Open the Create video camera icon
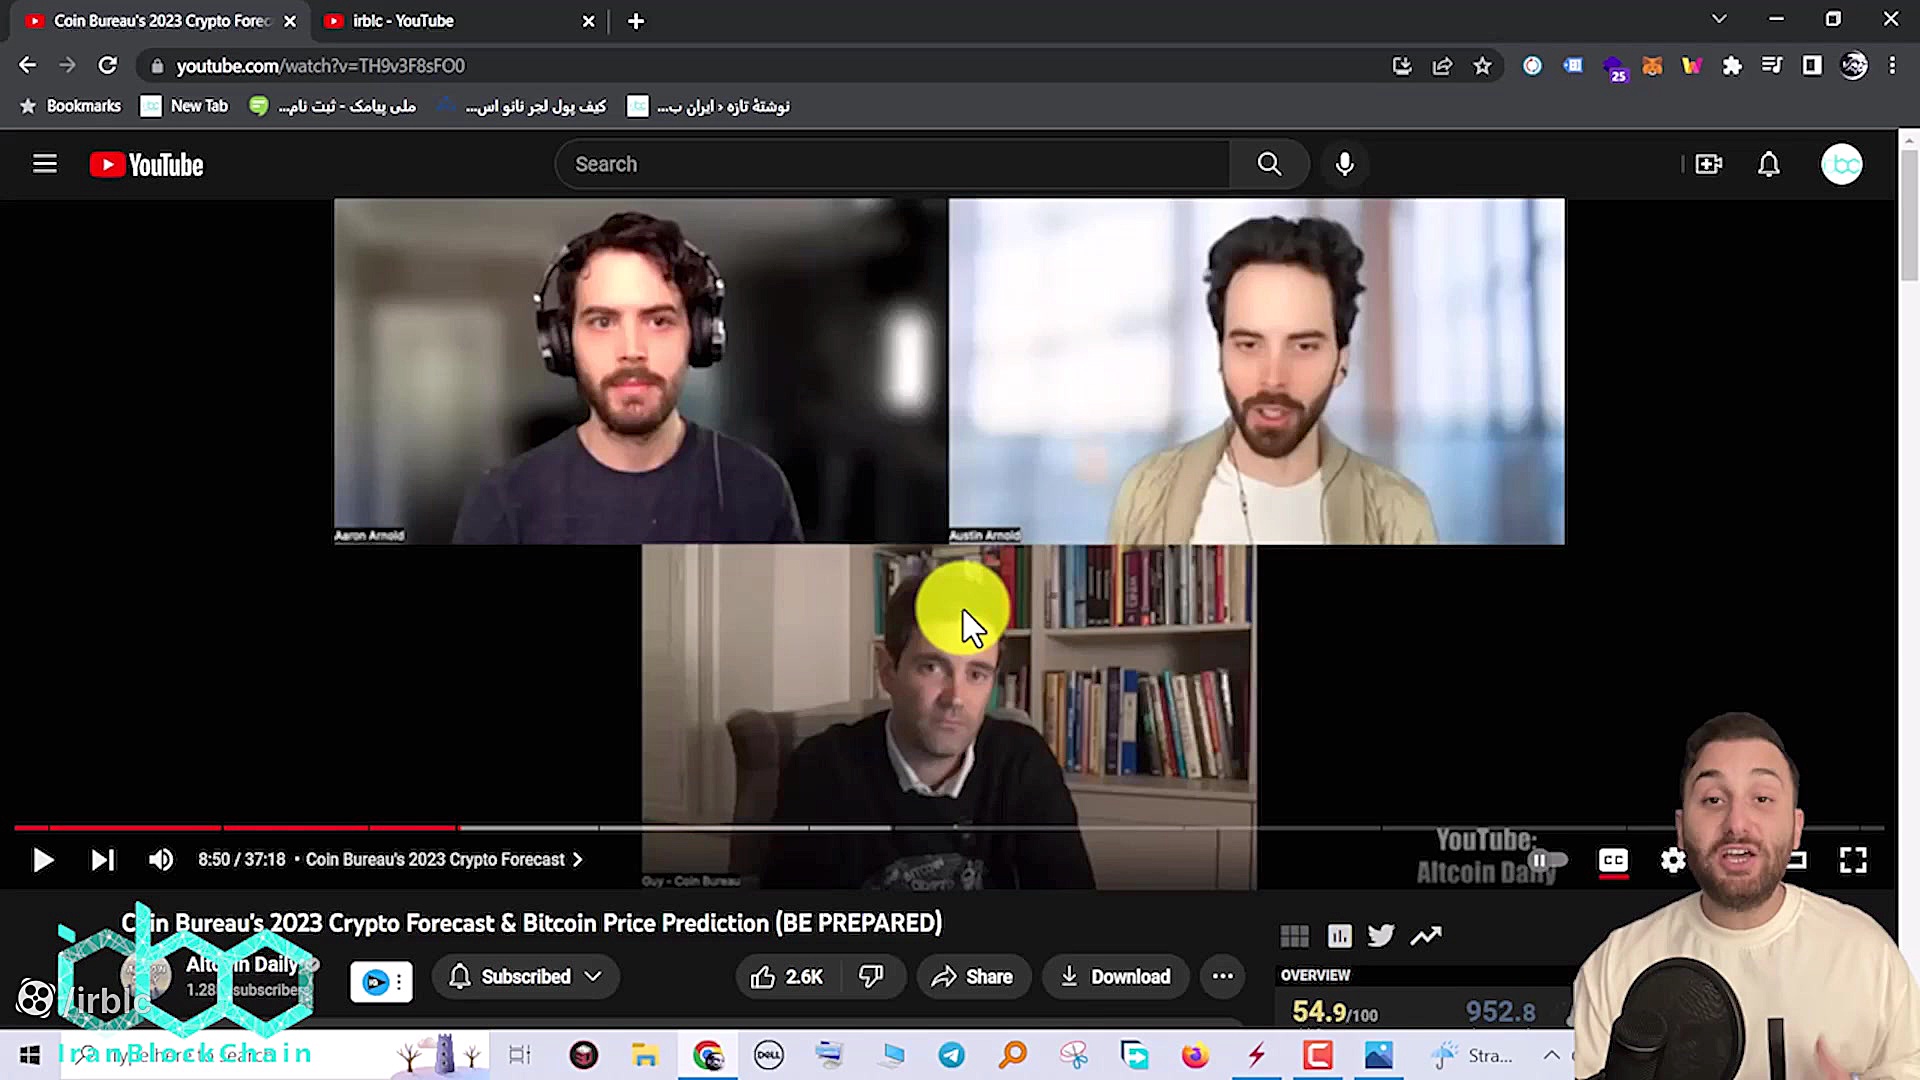Image resolution: width=1920 pixels, height=1080 pixels. 1708,164
